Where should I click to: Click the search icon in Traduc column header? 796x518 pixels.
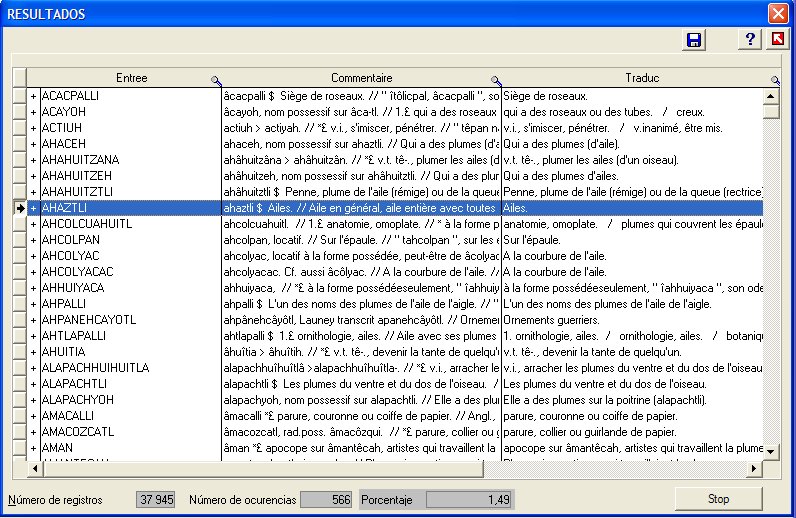coord(774,80)
